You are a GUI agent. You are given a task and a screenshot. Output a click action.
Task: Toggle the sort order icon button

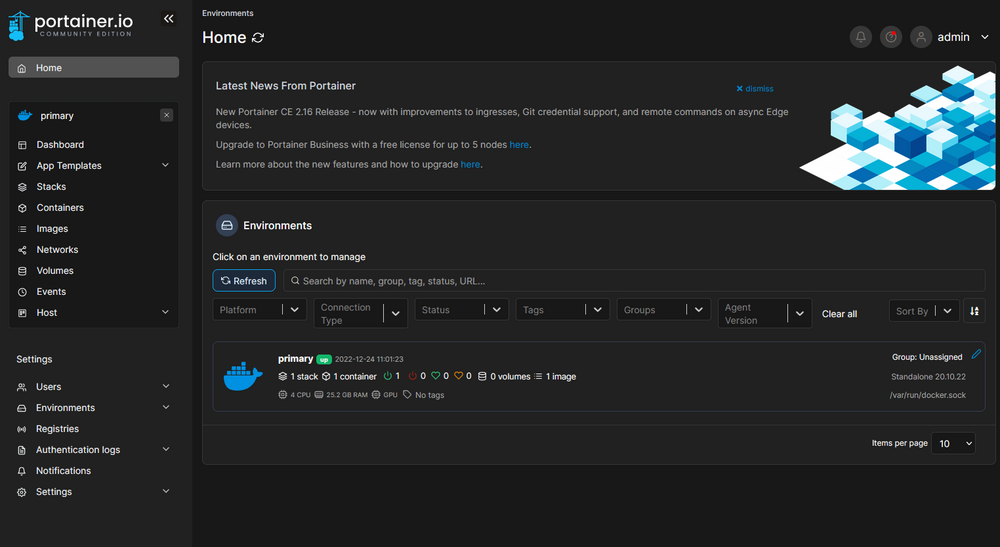pos(975,311)
